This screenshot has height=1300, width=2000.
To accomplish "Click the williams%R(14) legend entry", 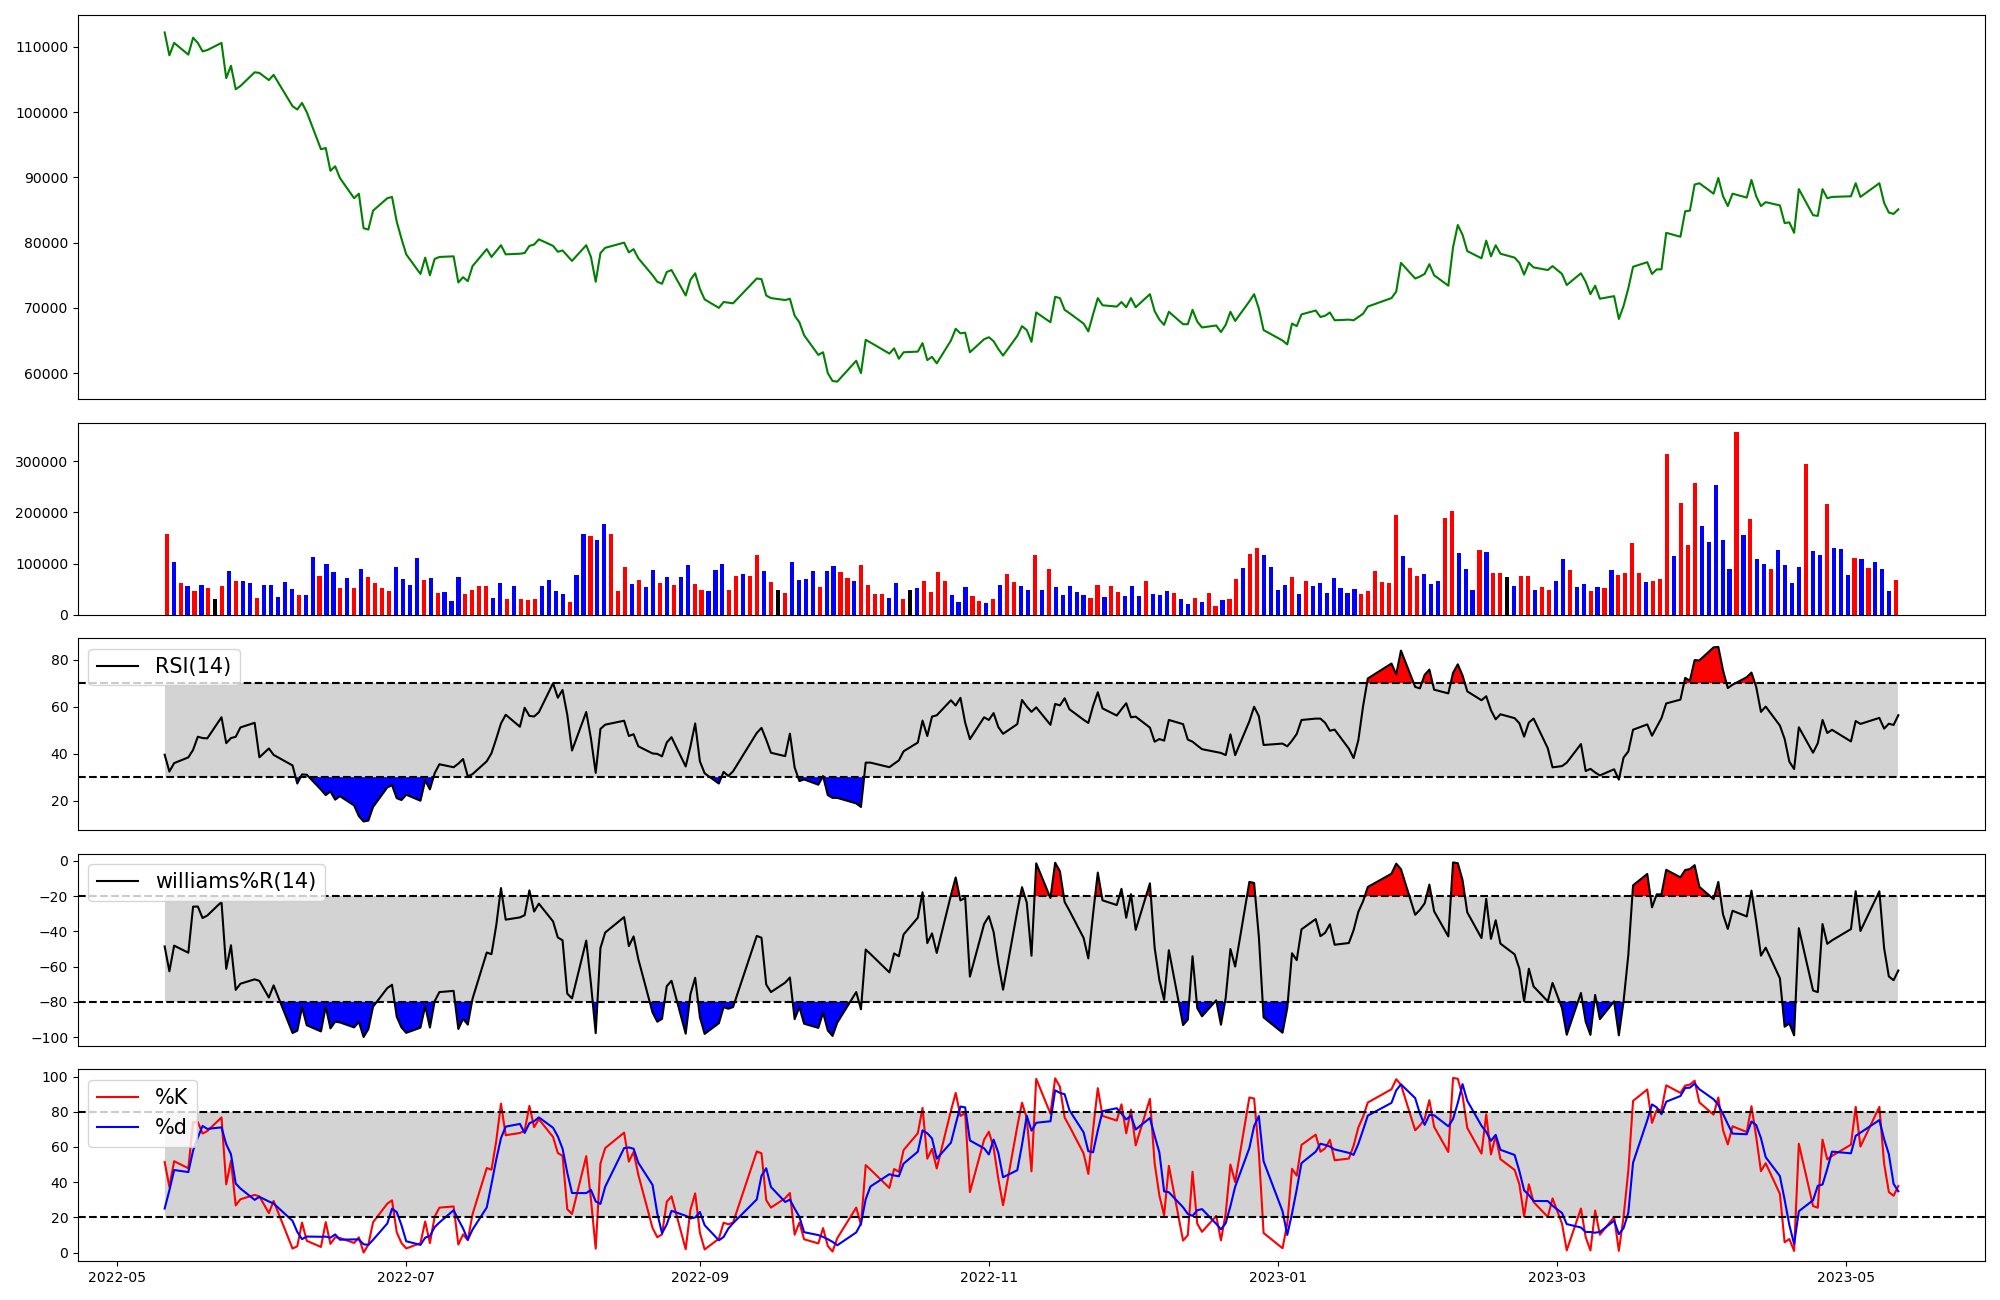I will point(235,881).
